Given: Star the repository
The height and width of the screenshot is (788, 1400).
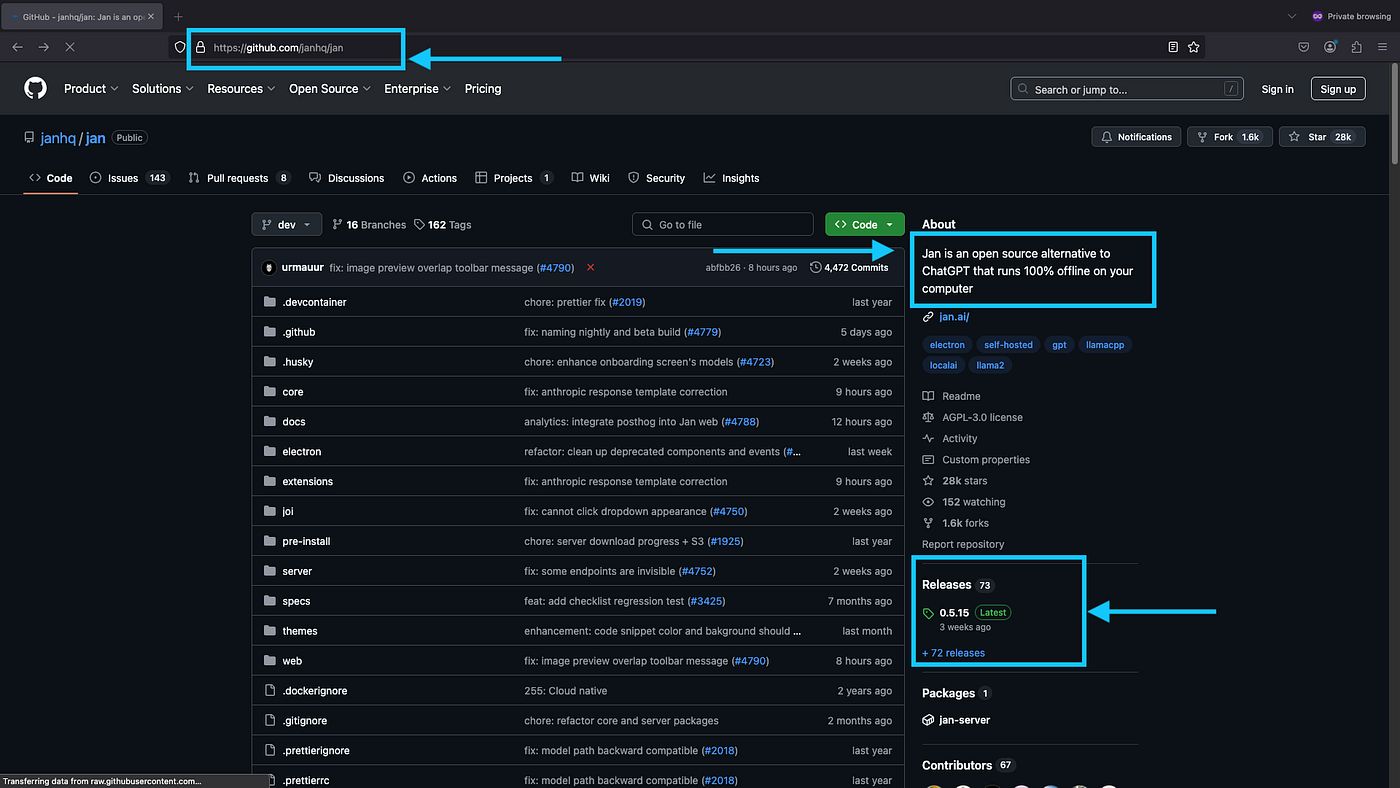Looking at the screenshot, I should (1322, 137).
